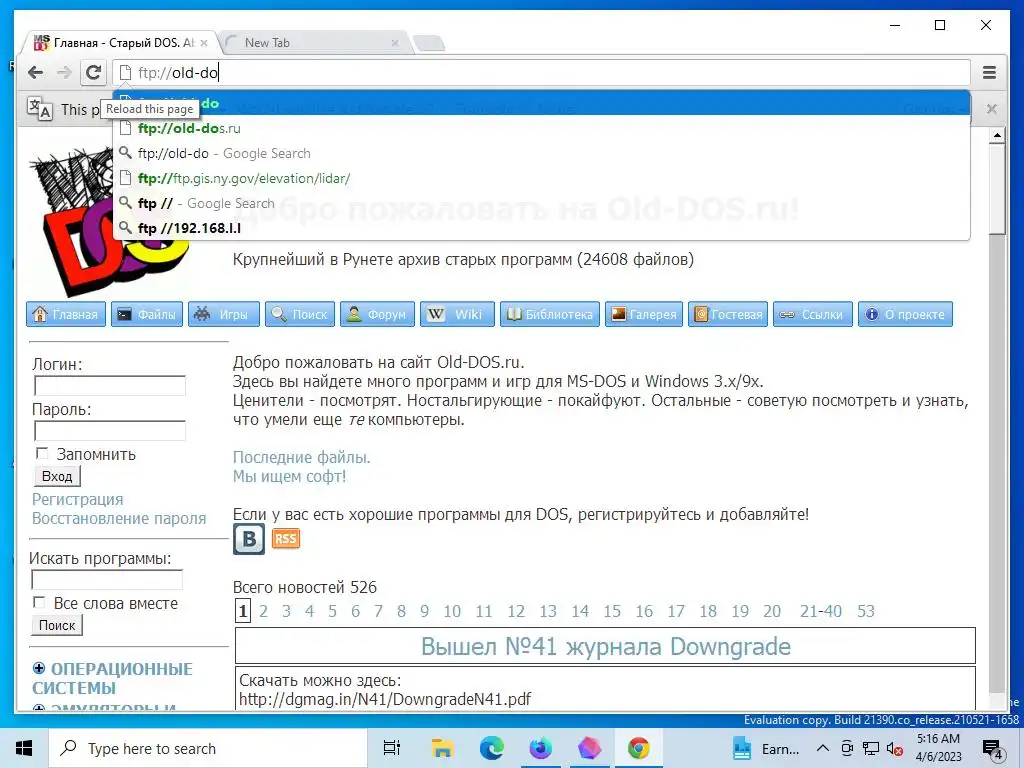Click the page vertical scrollbar thumb
The height and width of the screenshot is (768, 1024).
[x=997, y=189]
